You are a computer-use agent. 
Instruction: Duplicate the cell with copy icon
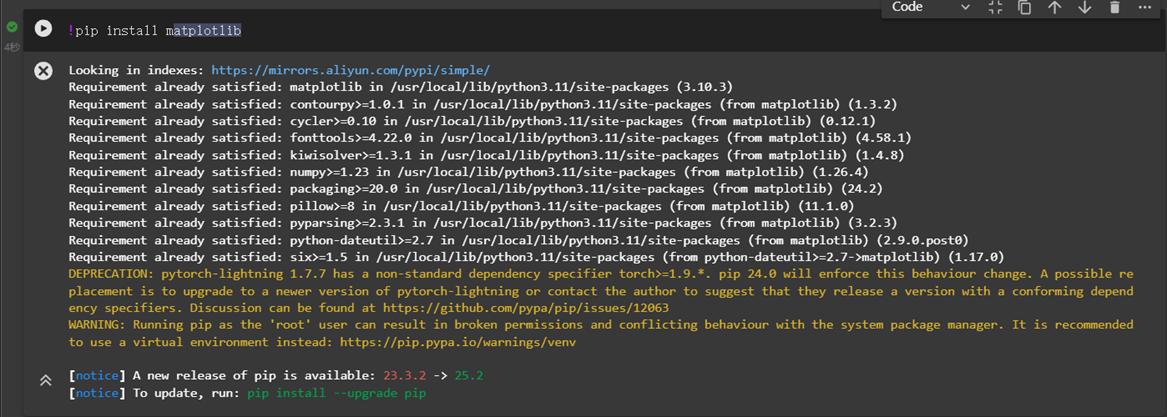click(1025, 7)
